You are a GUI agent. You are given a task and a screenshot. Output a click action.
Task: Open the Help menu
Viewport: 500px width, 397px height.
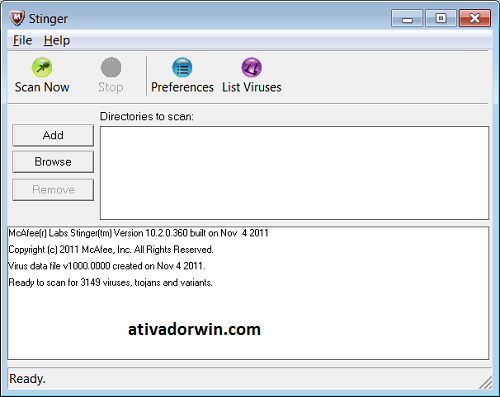tap(57, 40)
